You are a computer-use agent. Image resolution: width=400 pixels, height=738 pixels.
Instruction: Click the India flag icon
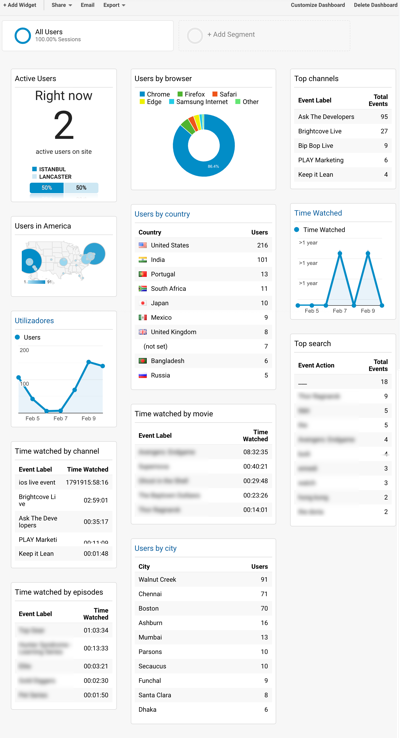click(143, 260)
